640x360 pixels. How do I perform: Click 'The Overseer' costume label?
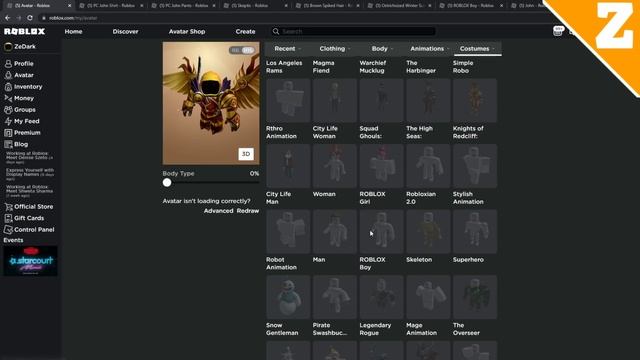466,329
